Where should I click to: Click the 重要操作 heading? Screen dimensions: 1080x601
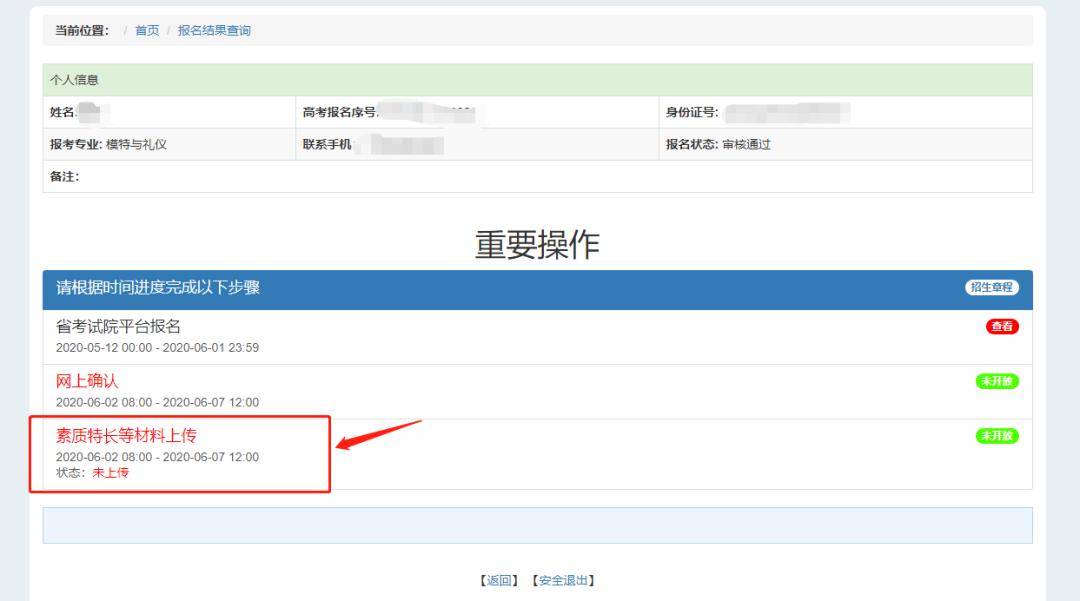pos(537,245)
